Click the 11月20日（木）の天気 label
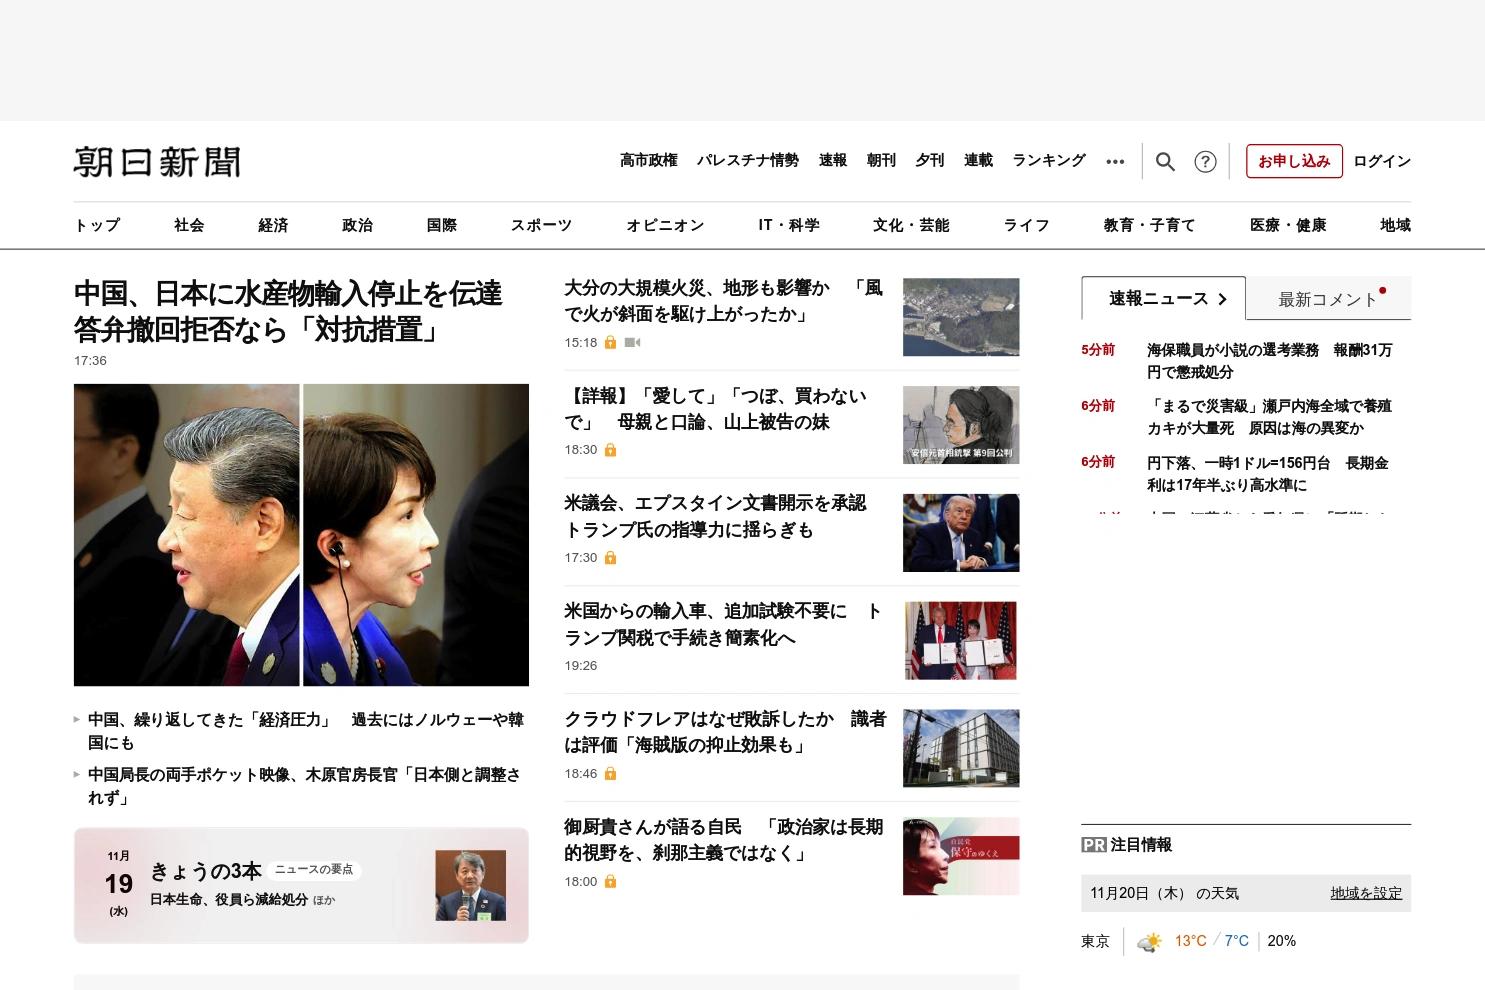 (1164, 893)
